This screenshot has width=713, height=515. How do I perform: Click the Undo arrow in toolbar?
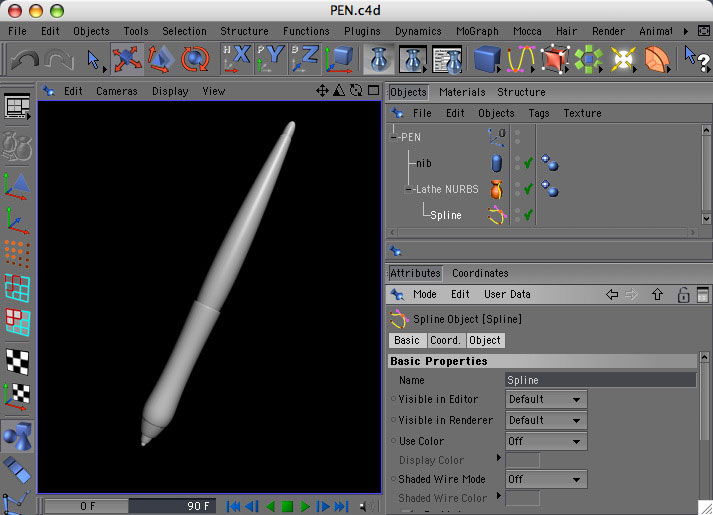coord(23,60)
